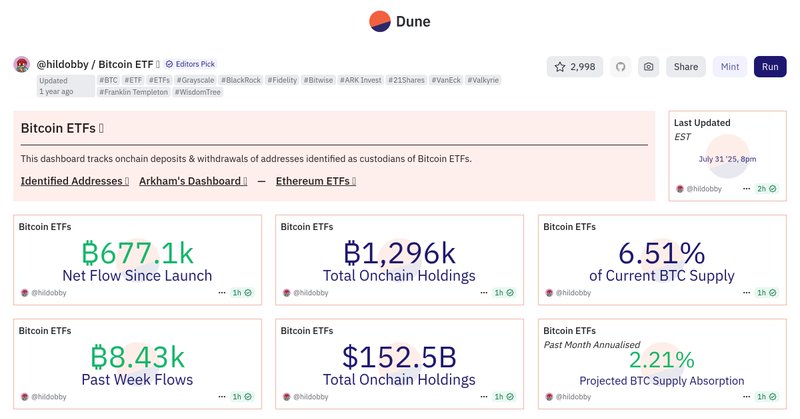Click the ₿8.43k weekly flows value
Screen dimensions: 800x419
pyautogui.click(x=137, y=357)
